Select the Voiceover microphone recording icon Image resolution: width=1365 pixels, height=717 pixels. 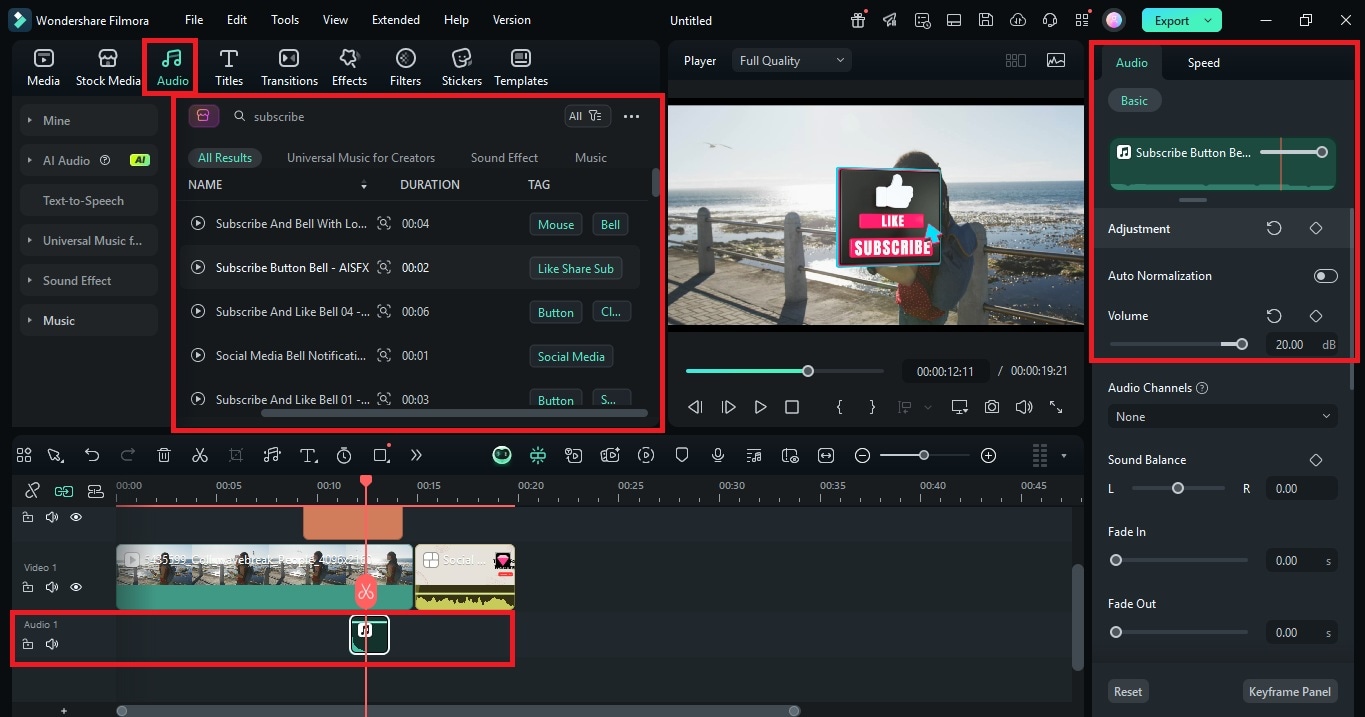tap(717, 455)
